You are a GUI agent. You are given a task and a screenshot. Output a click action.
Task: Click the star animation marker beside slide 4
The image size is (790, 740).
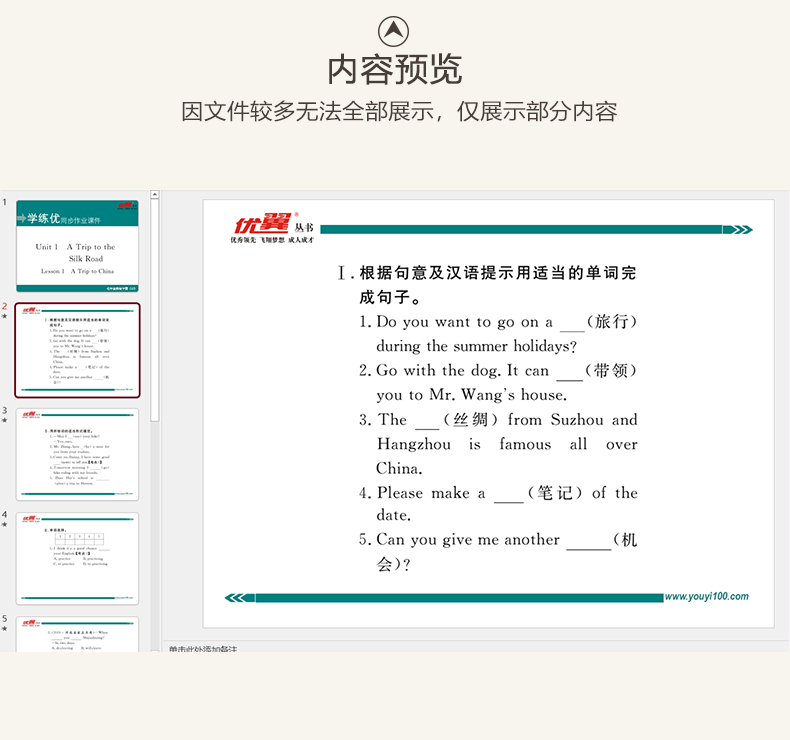point(5,525)
